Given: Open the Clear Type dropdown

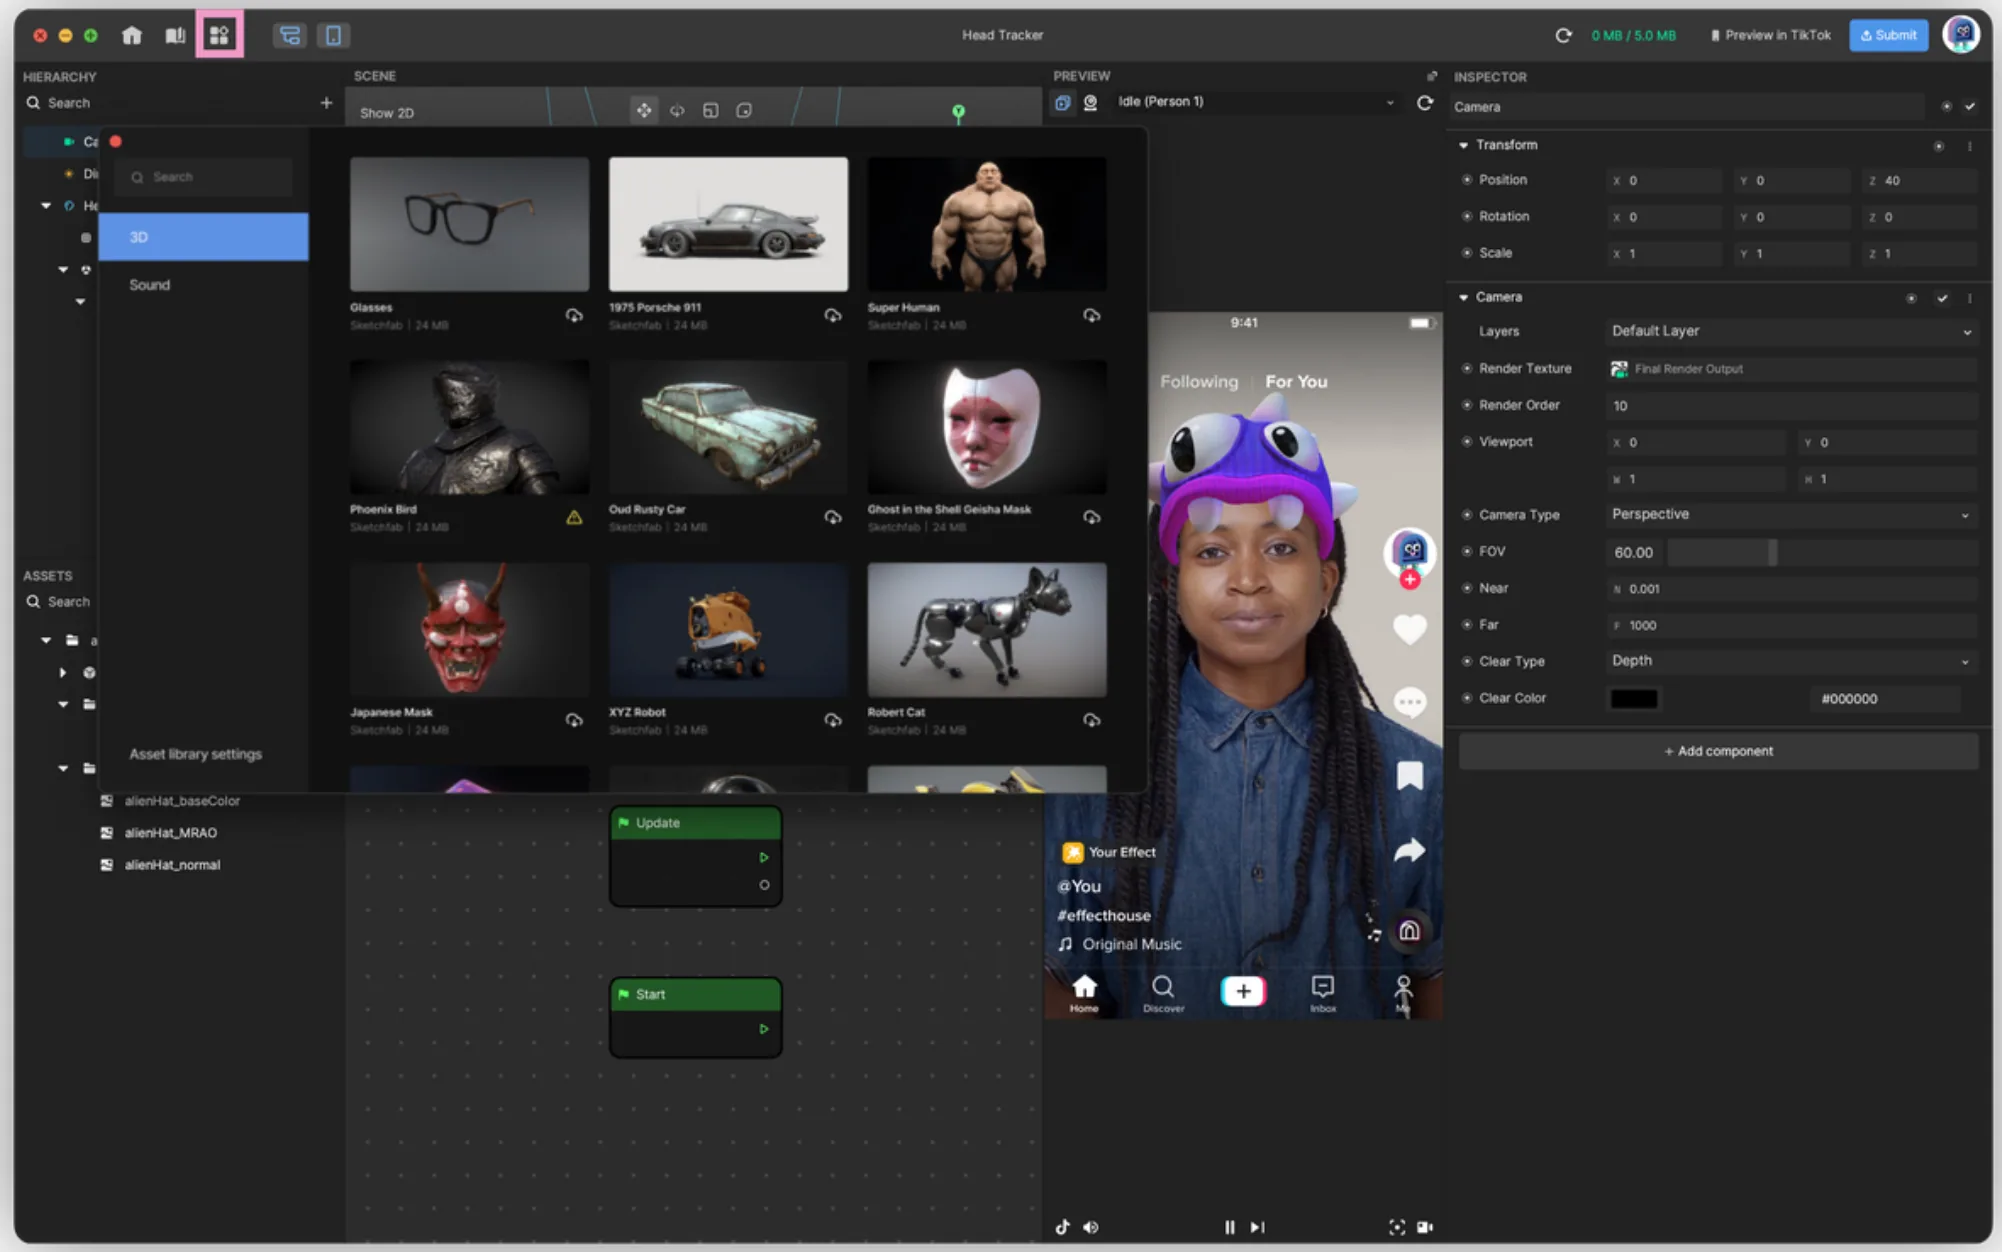Looking at the screenshot, I should [1790, 661].
